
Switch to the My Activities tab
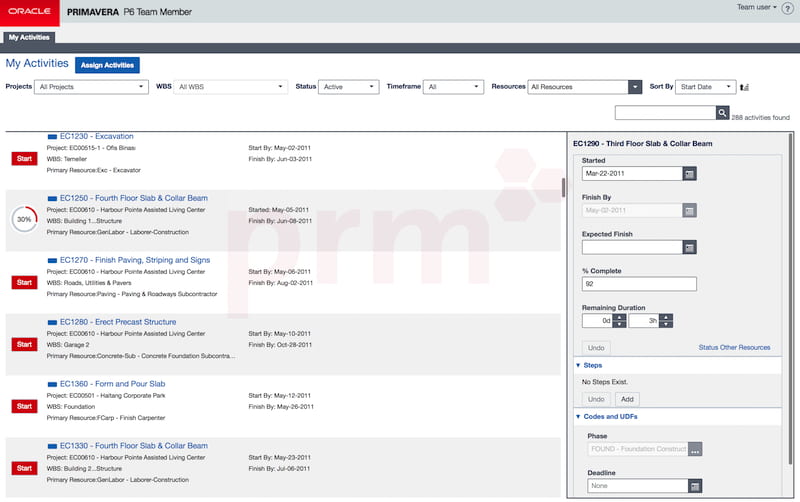tap(28, 37)
